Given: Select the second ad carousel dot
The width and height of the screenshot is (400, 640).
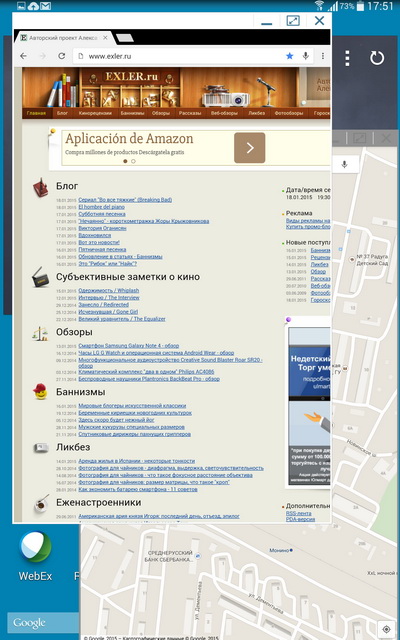Looking at the screenshot, I should point(133,161).
